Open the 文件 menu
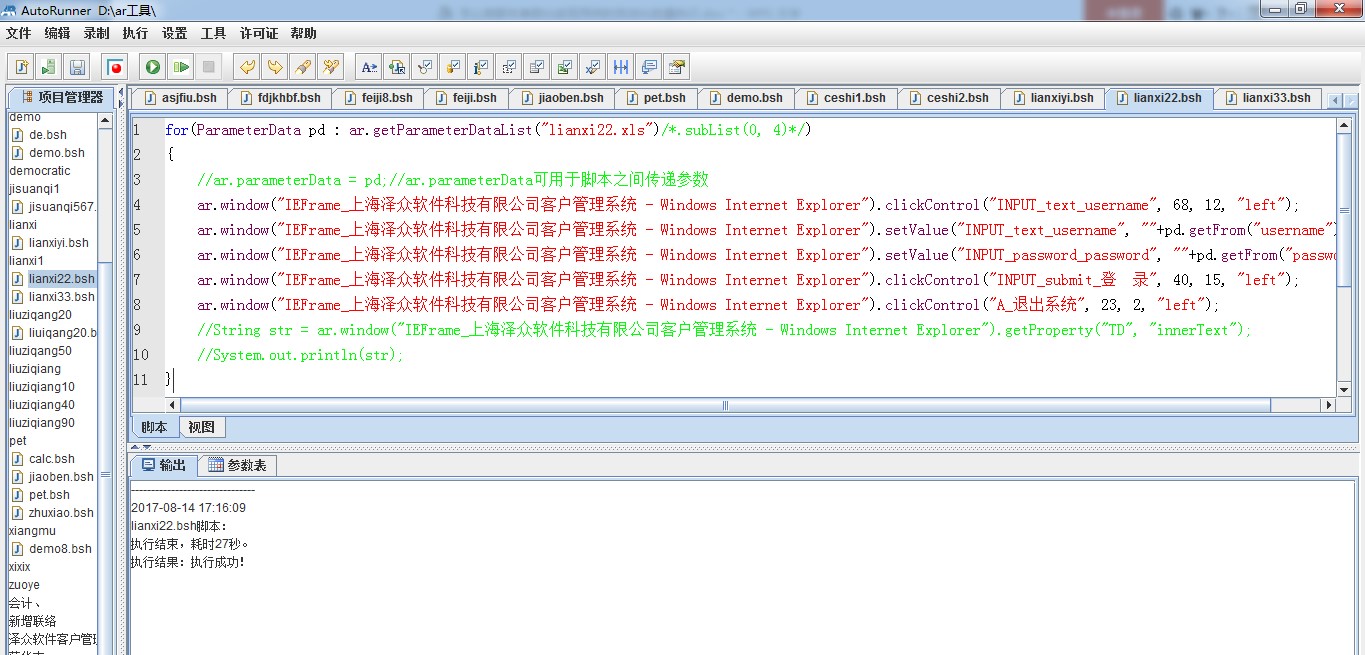 (x=18, y=33)
